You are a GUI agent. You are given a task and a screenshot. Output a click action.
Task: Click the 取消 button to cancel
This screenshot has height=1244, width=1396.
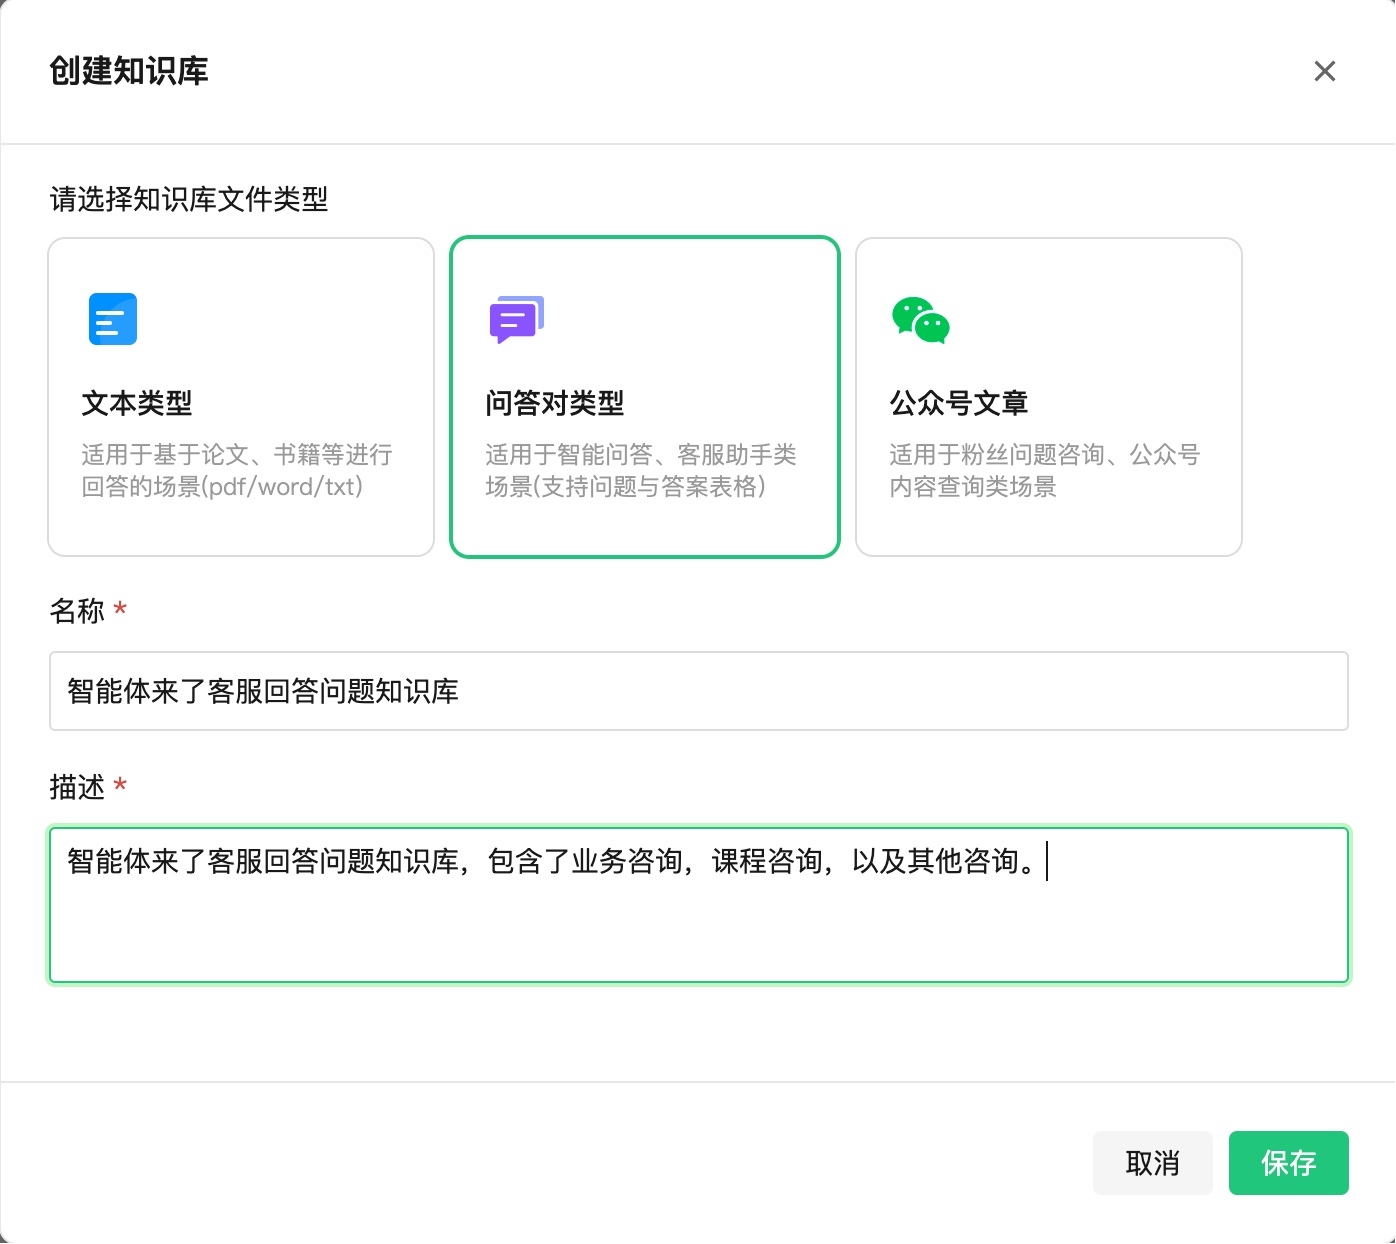point(1152,1163)
